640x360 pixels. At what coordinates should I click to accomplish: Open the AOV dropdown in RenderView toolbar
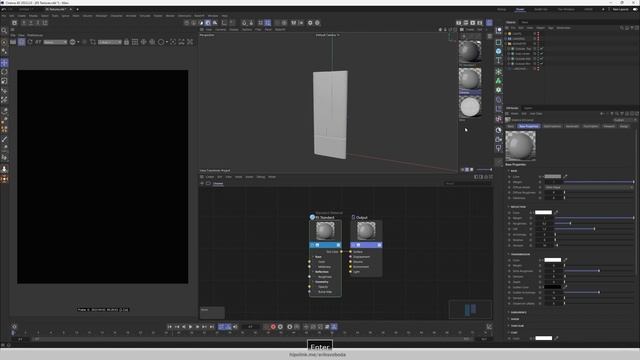[55, 42]
